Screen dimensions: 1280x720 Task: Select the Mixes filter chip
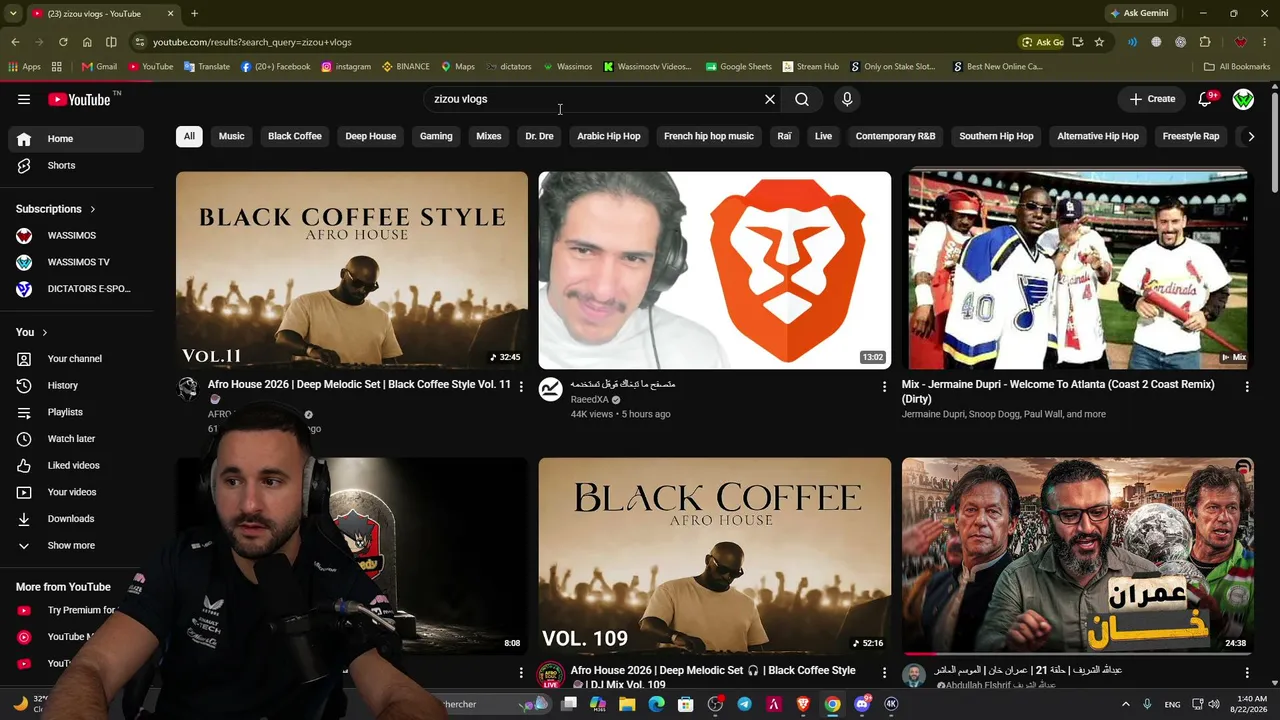pyautogui.click(x=489, y=136)
